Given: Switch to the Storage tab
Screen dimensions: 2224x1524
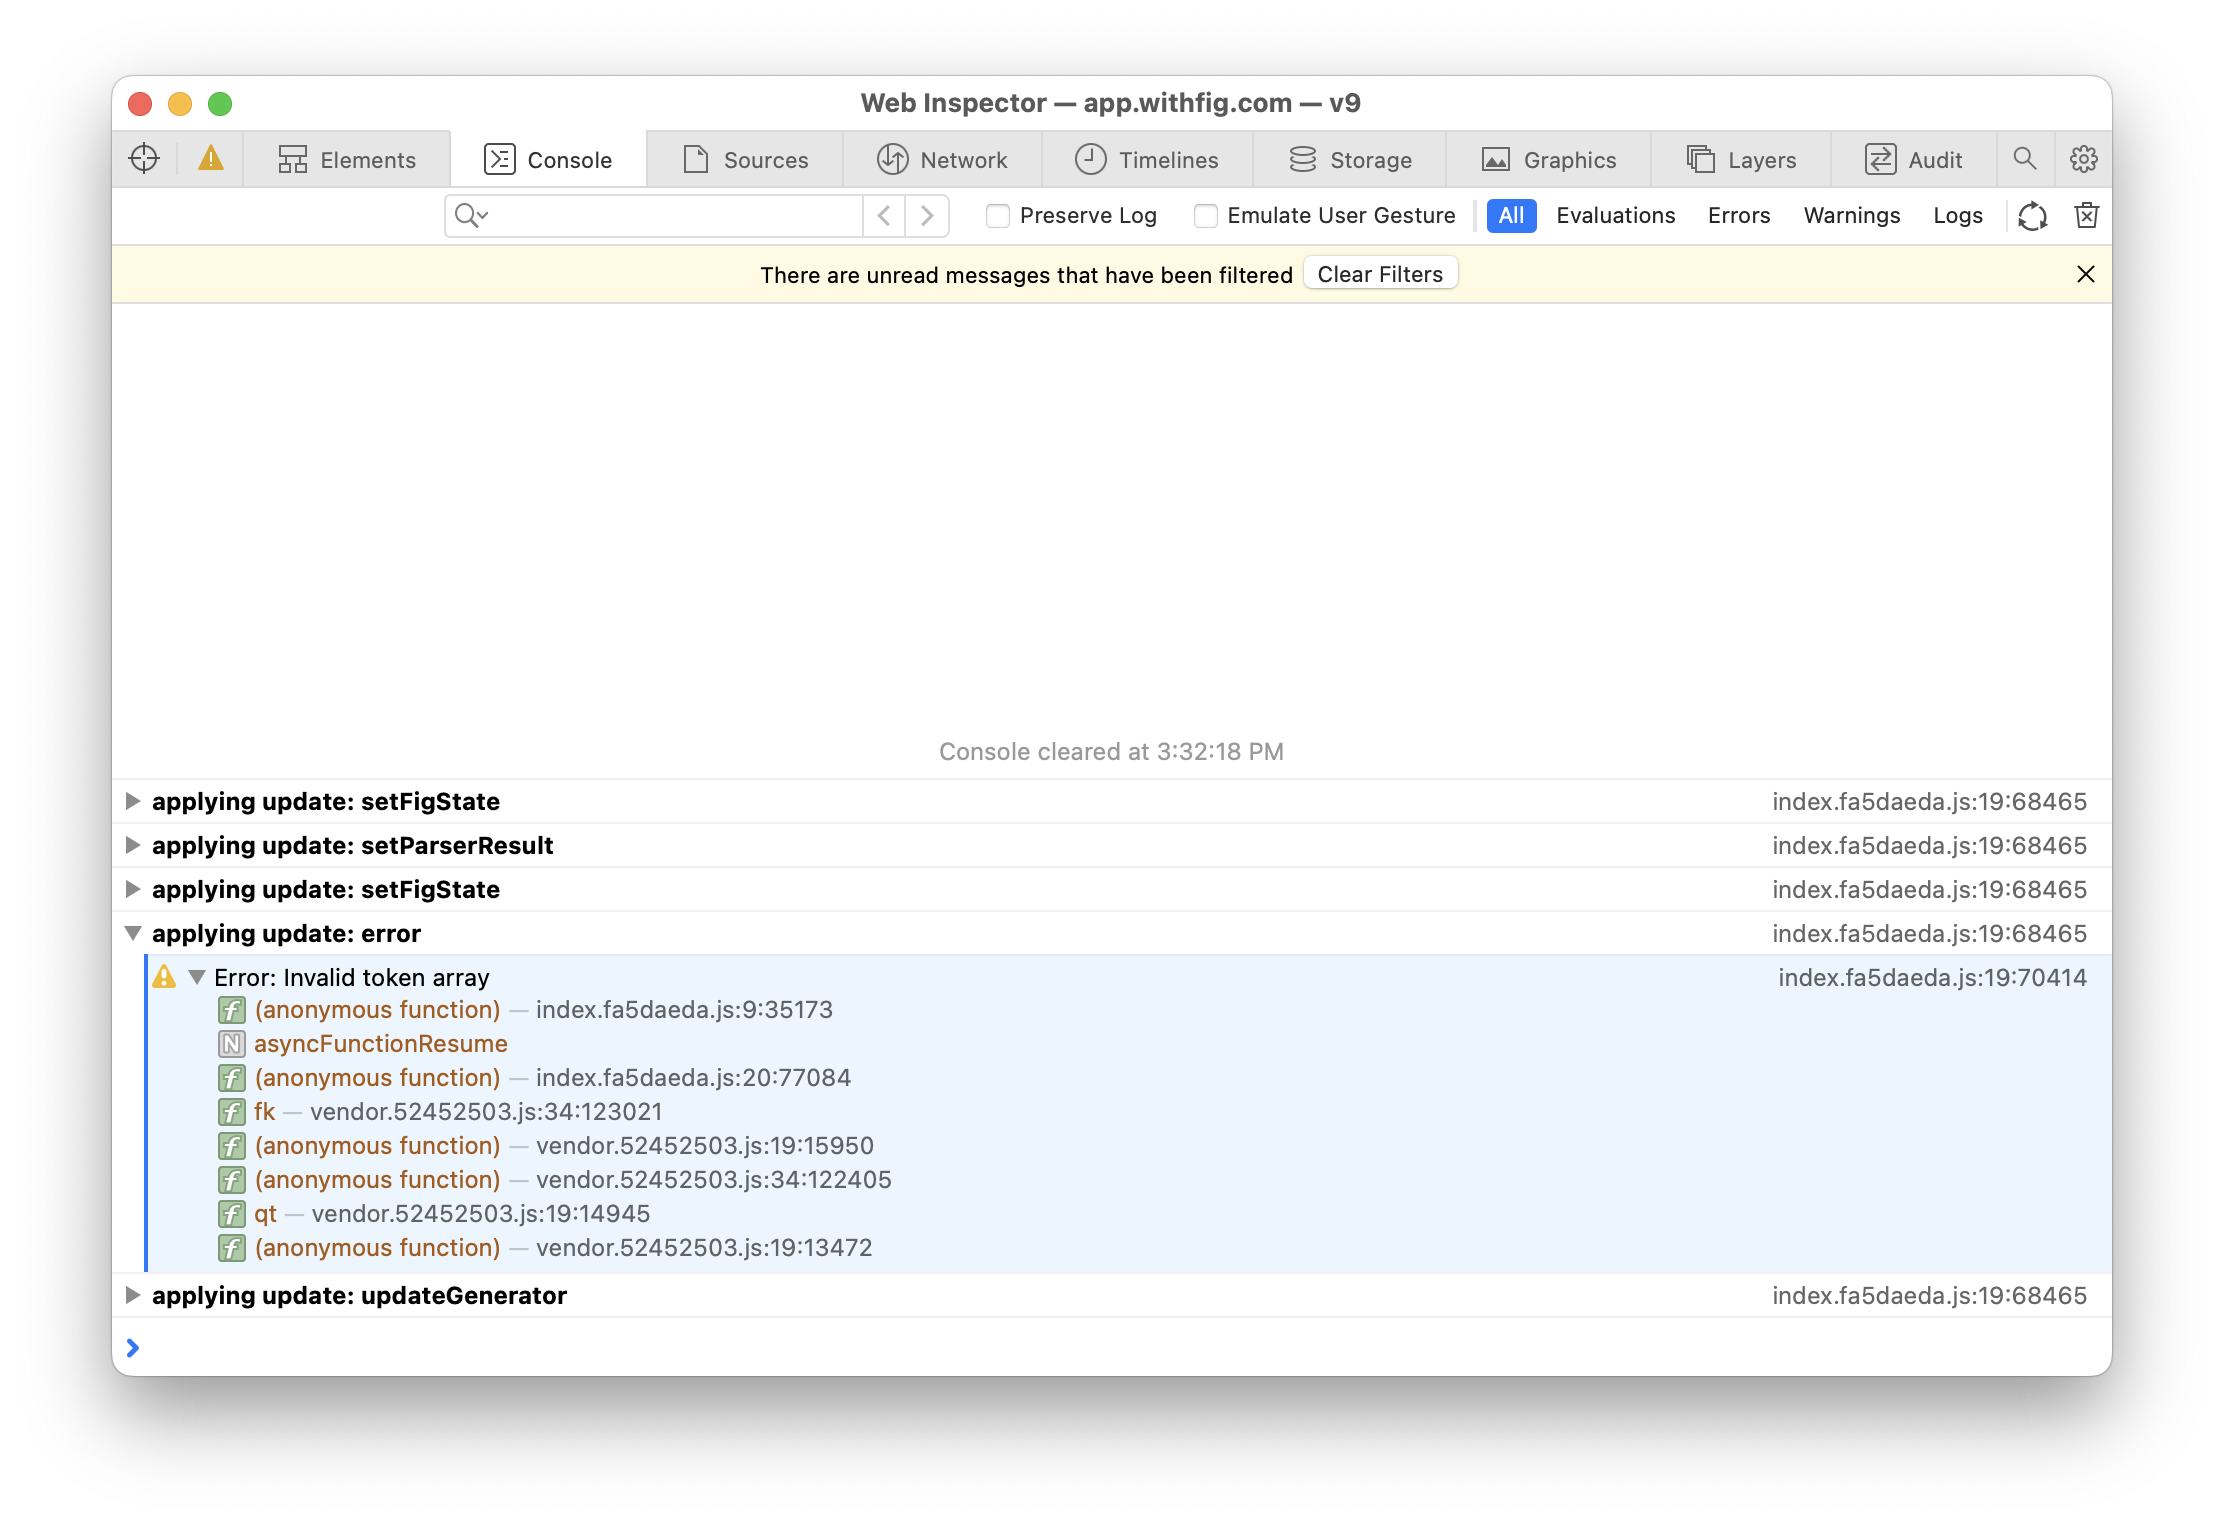Looking at the screenshot, I should [1349, 159].
